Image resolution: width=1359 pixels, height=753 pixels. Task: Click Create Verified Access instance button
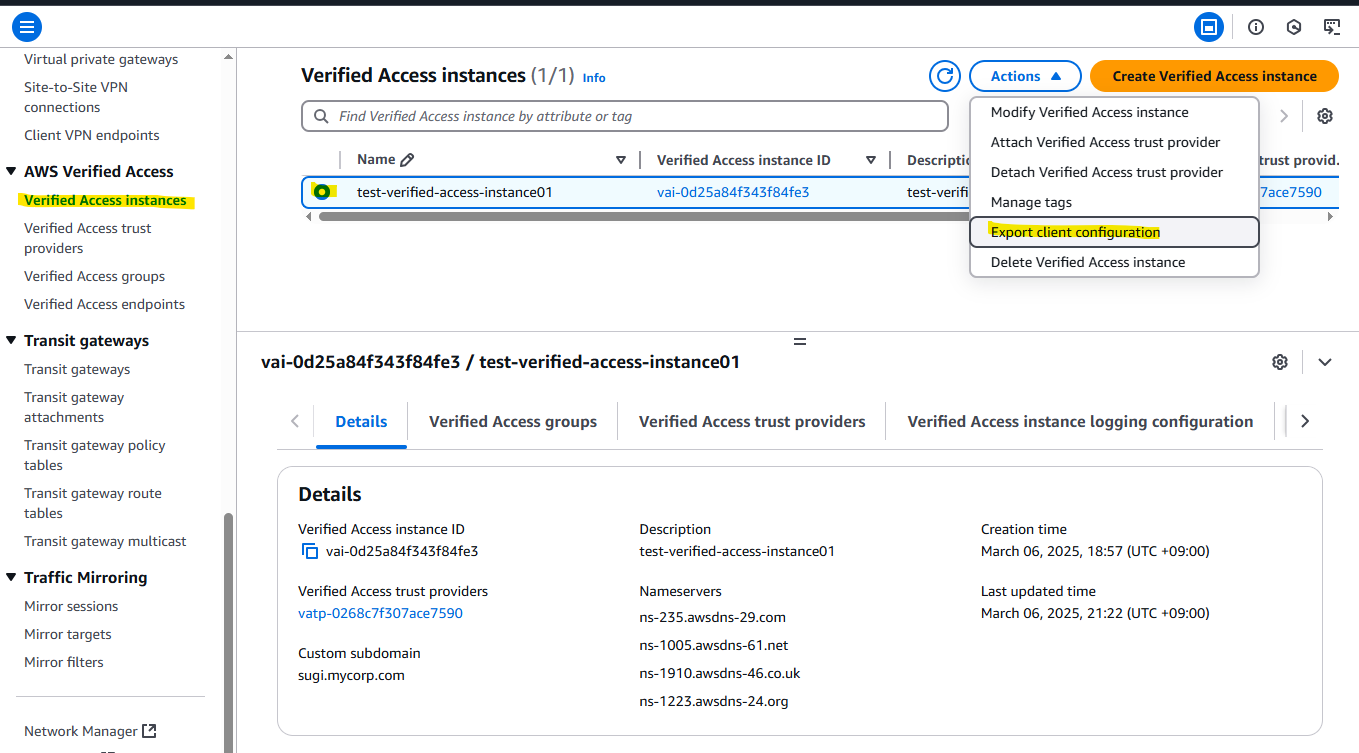point(1215,76)
